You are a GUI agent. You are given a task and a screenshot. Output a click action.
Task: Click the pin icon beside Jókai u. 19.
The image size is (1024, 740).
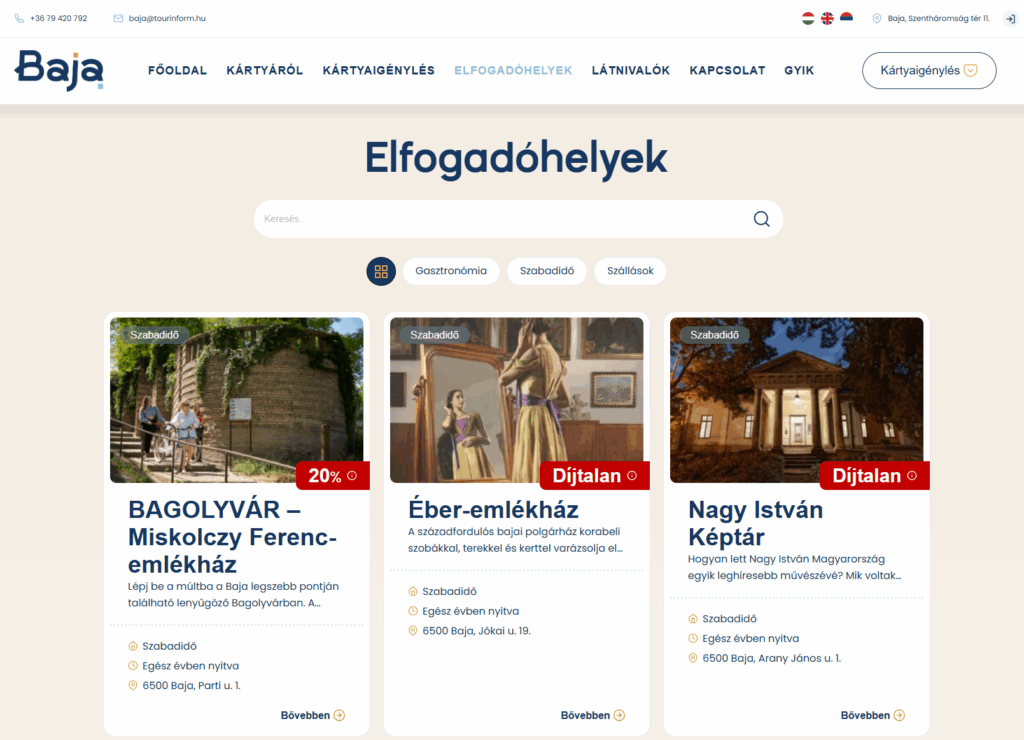coord(413,630)
